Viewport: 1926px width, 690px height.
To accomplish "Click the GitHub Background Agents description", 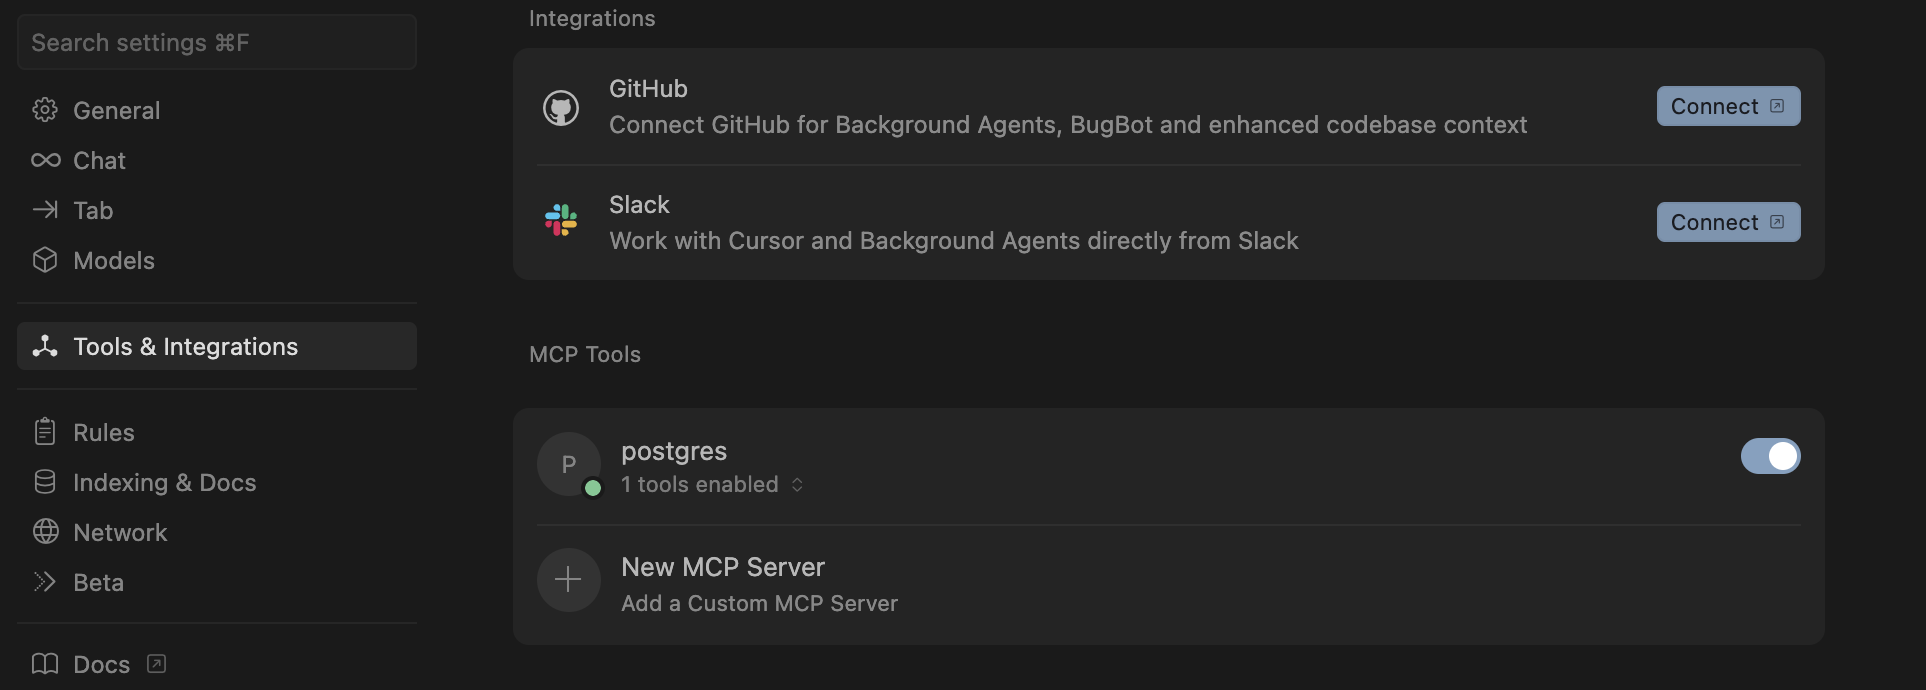I will click(1068, 124).
